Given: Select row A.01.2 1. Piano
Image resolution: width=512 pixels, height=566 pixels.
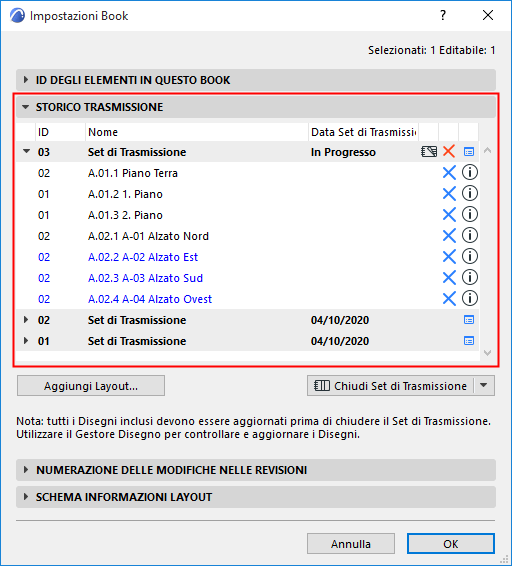Looking at the screenshot, I should pos(247,193).
